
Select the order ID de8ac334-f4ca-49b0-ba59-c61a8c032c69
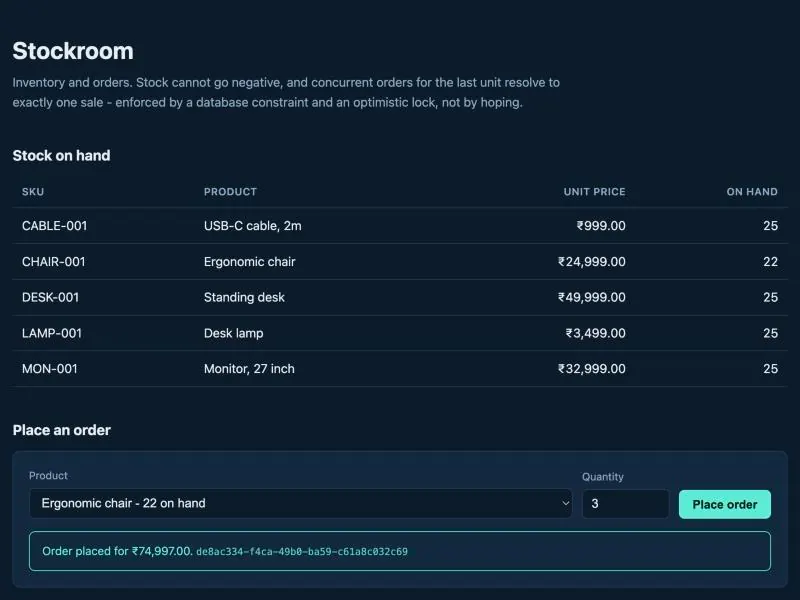pos(302,552)
